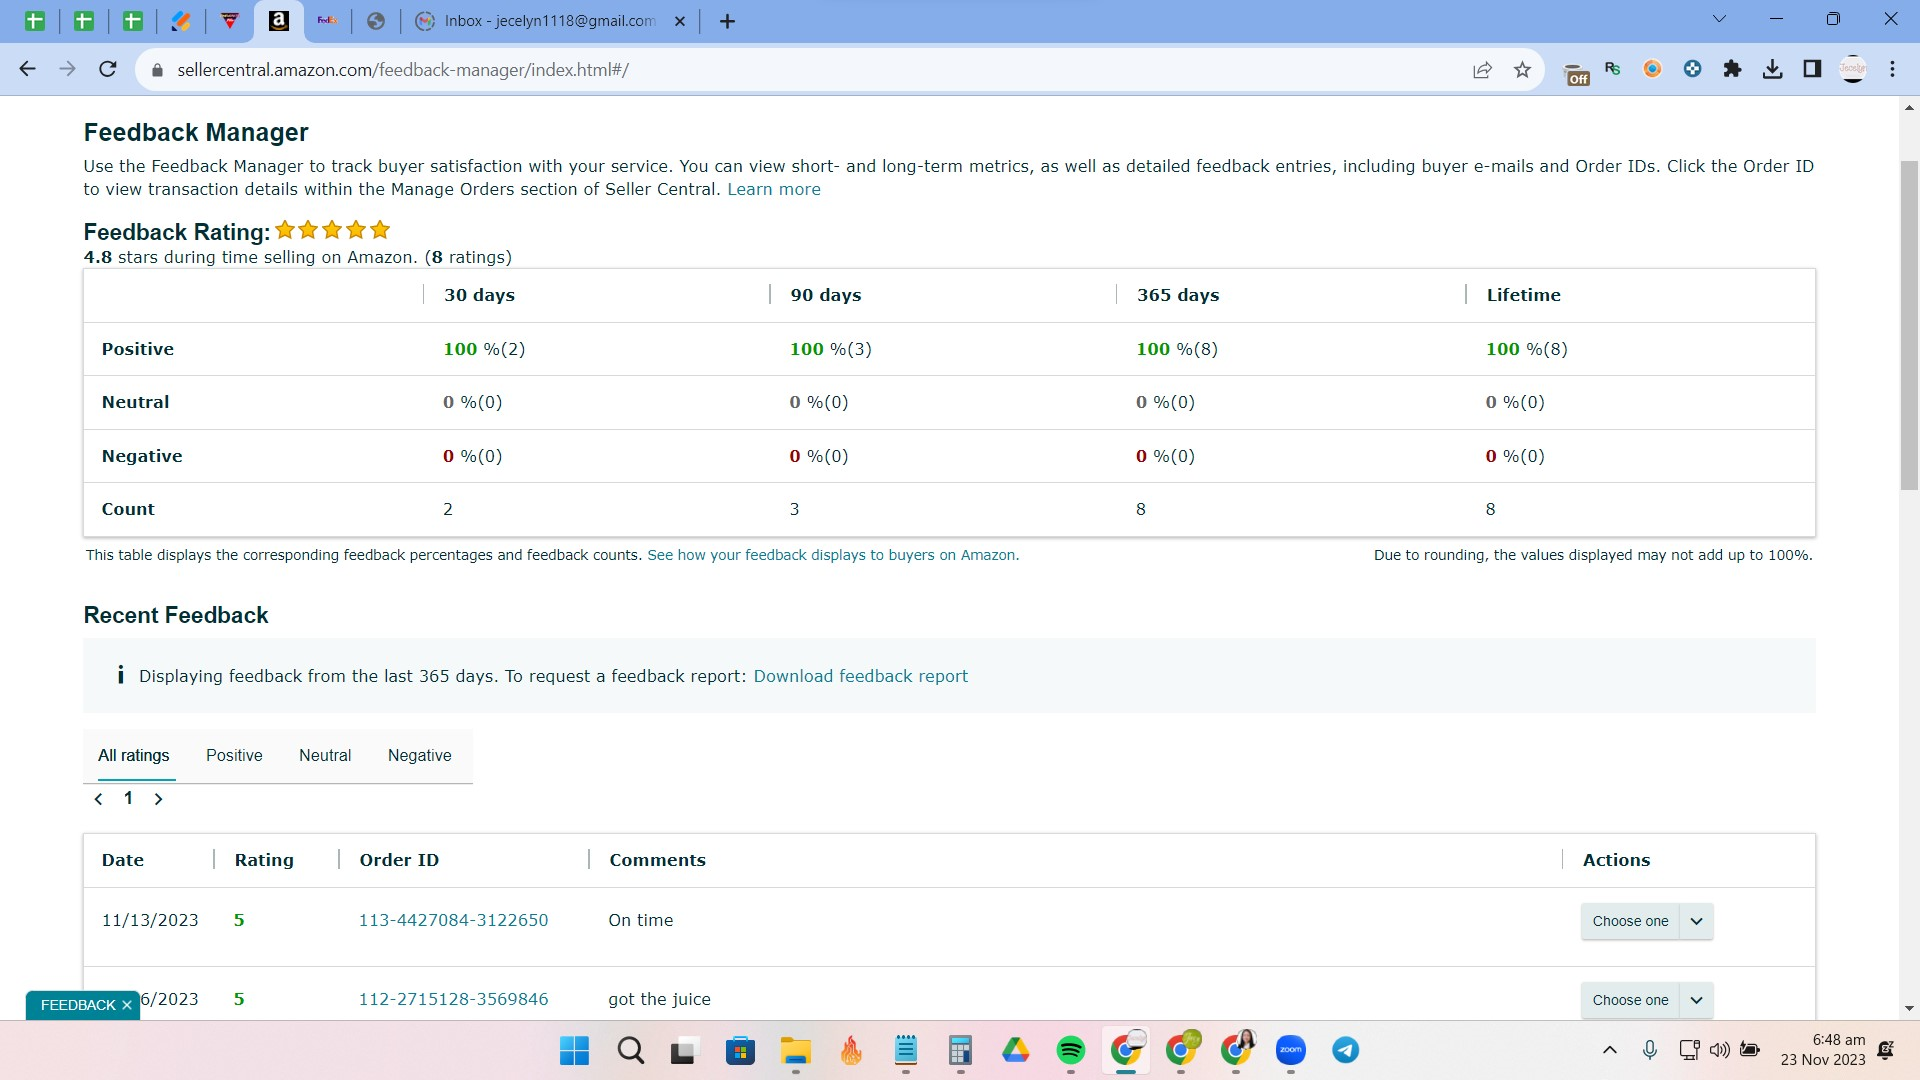1920x1080 pixels.
Task: Open Zoom from the taskbar
Action: 1291,1050
